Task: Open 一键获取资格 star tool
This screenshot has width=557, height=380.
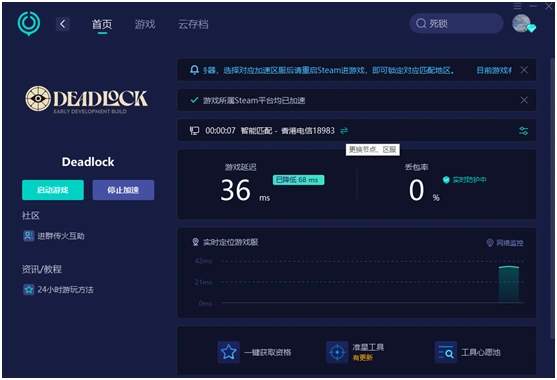Action: coord(228,352)
